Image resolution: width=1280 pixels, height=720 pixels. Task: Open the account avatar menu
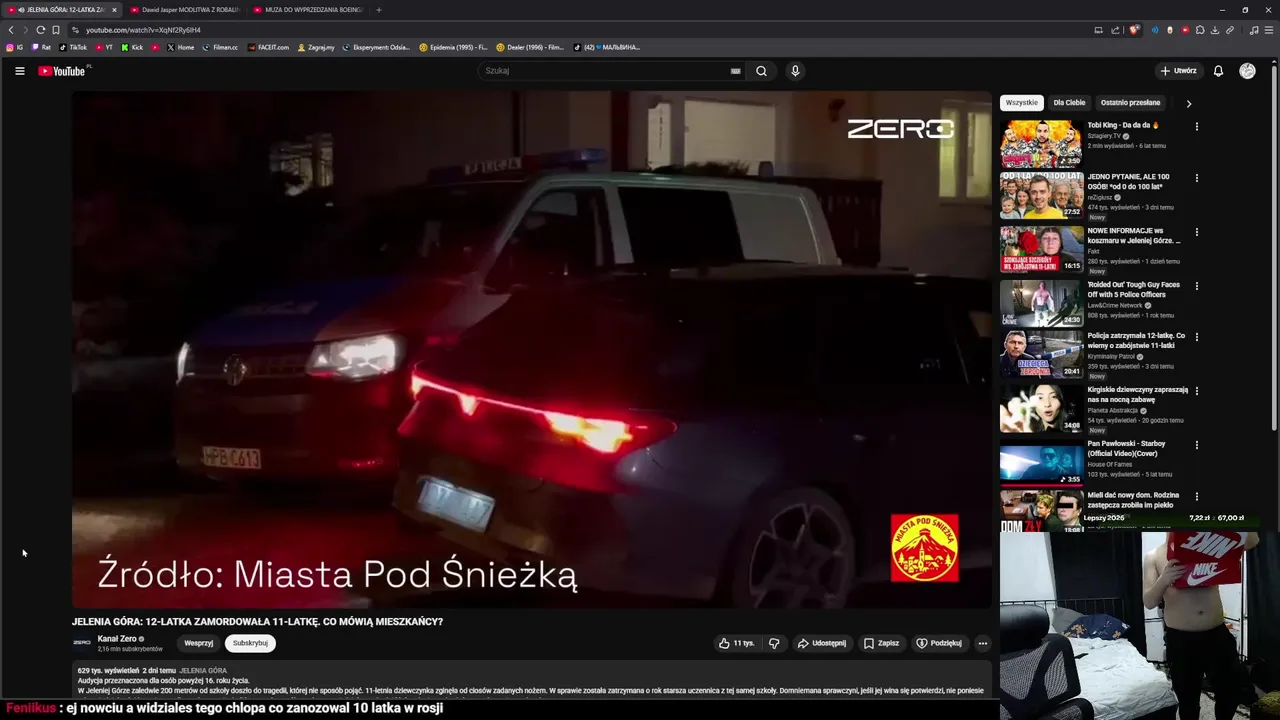click(x=1247, y=71)
